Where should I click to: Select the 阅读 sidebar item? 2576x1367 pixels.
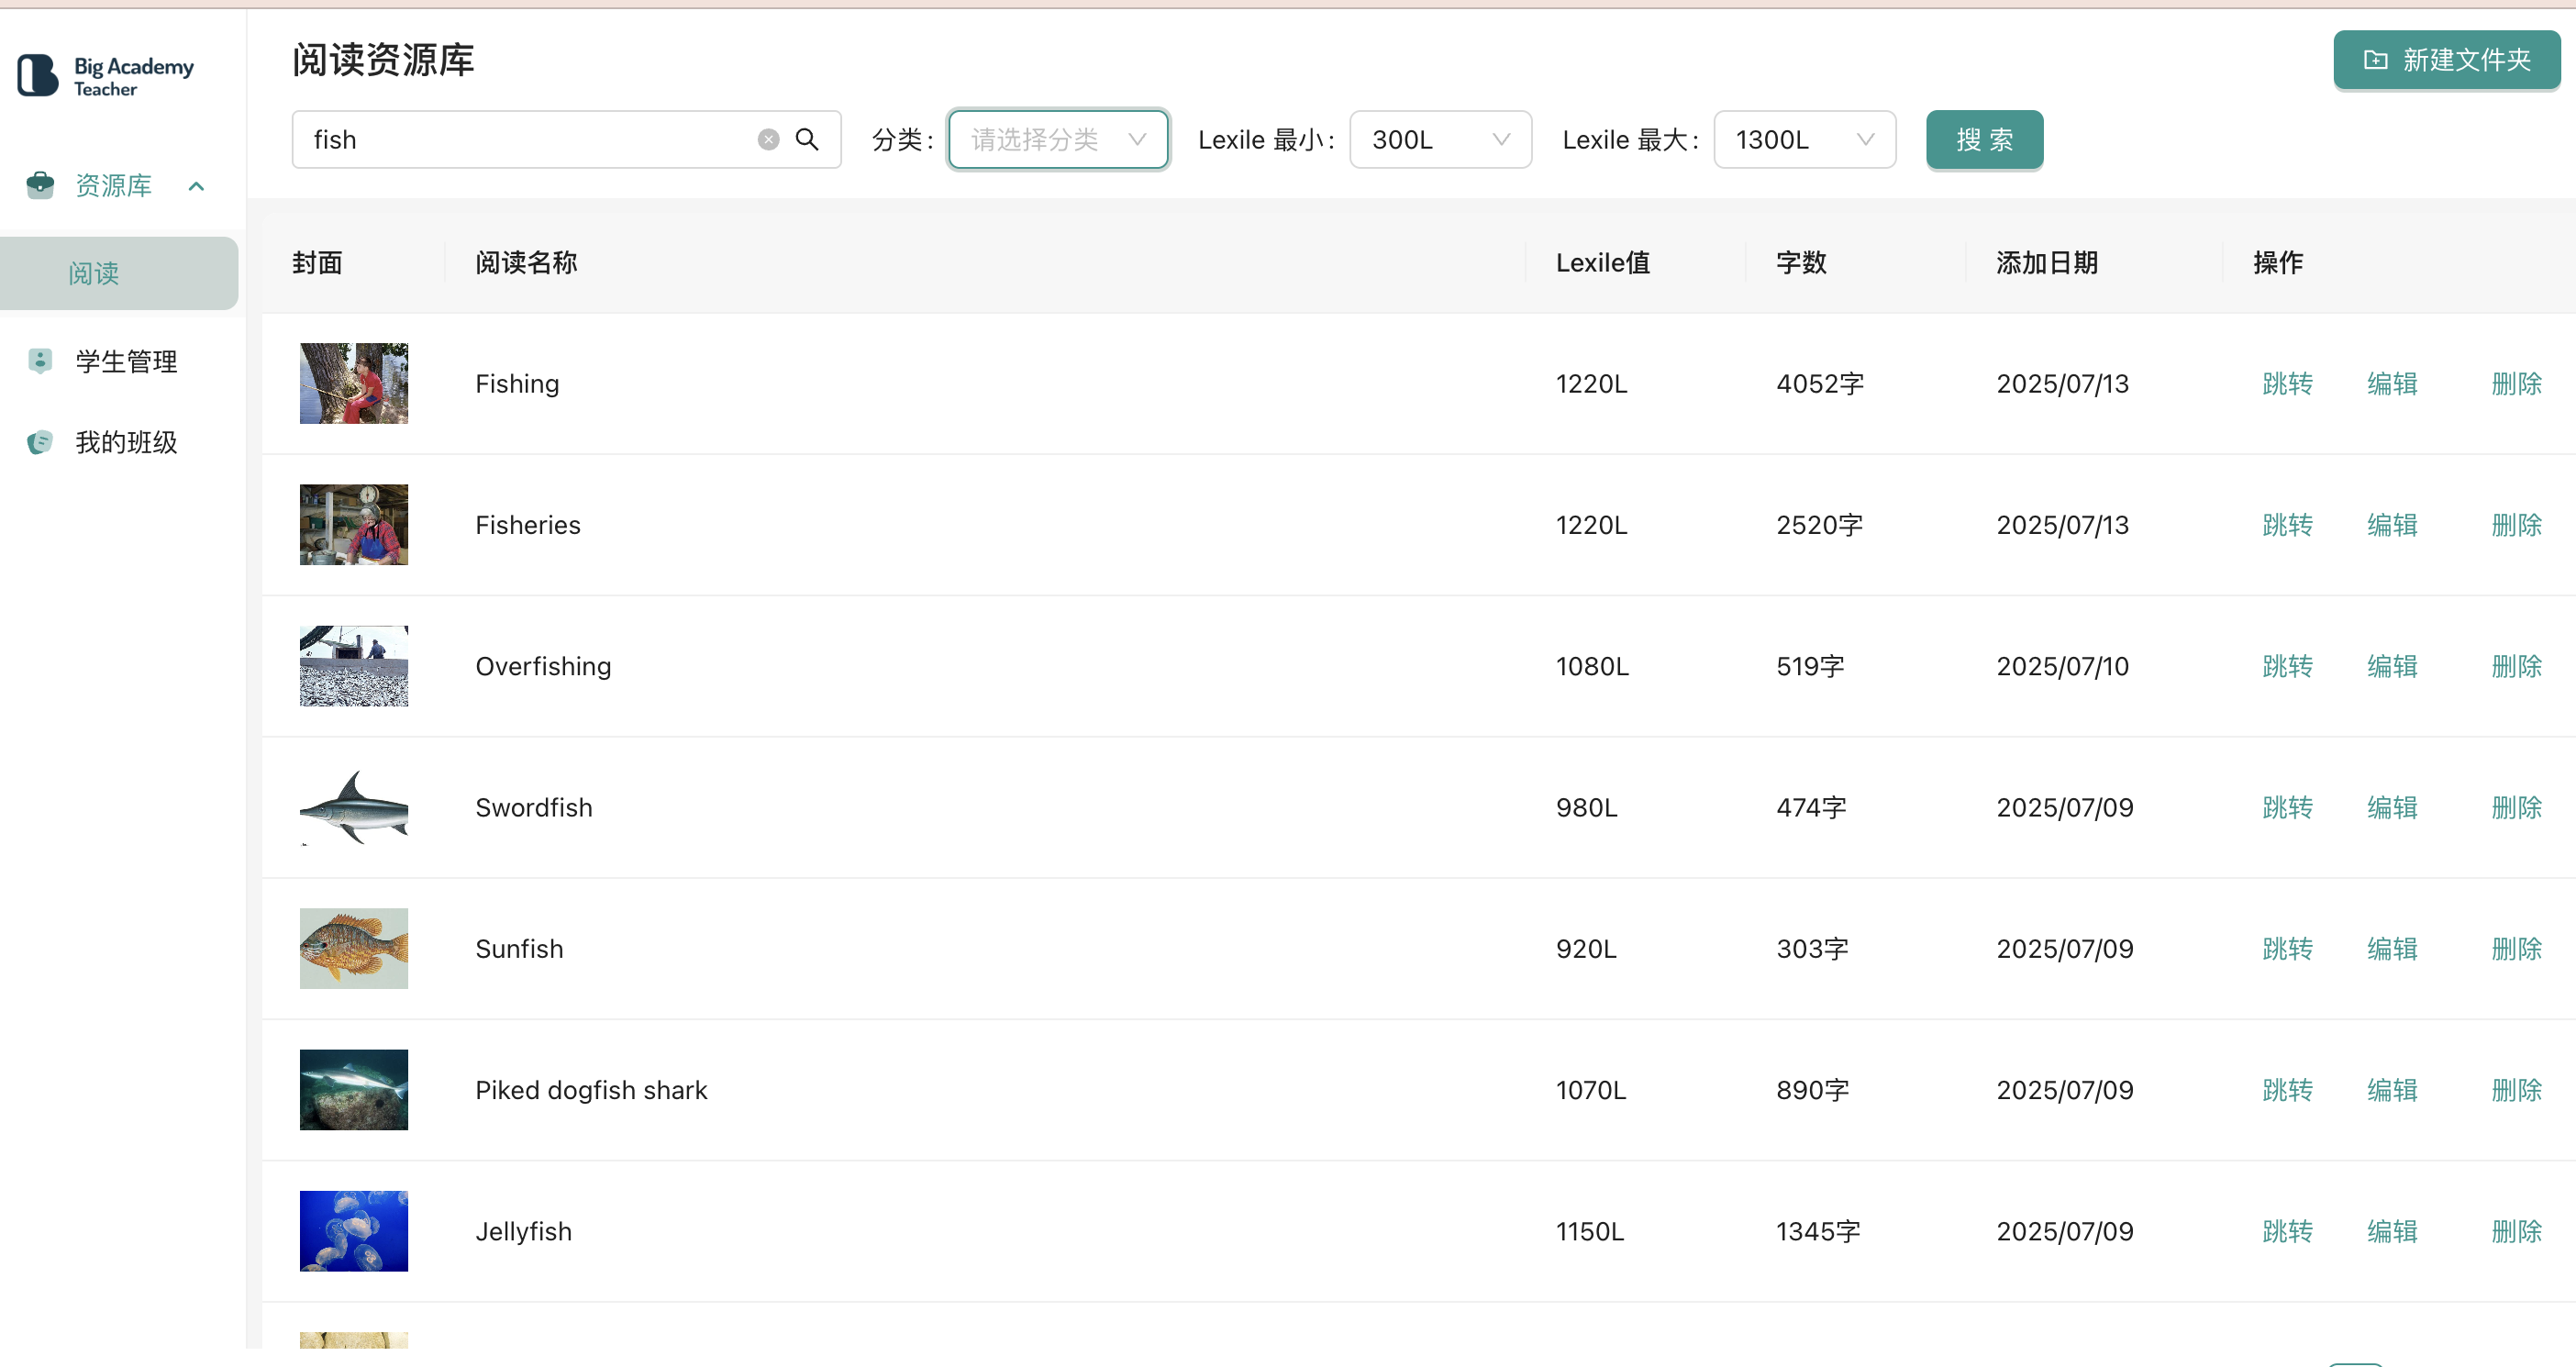(x=94, y=273)
